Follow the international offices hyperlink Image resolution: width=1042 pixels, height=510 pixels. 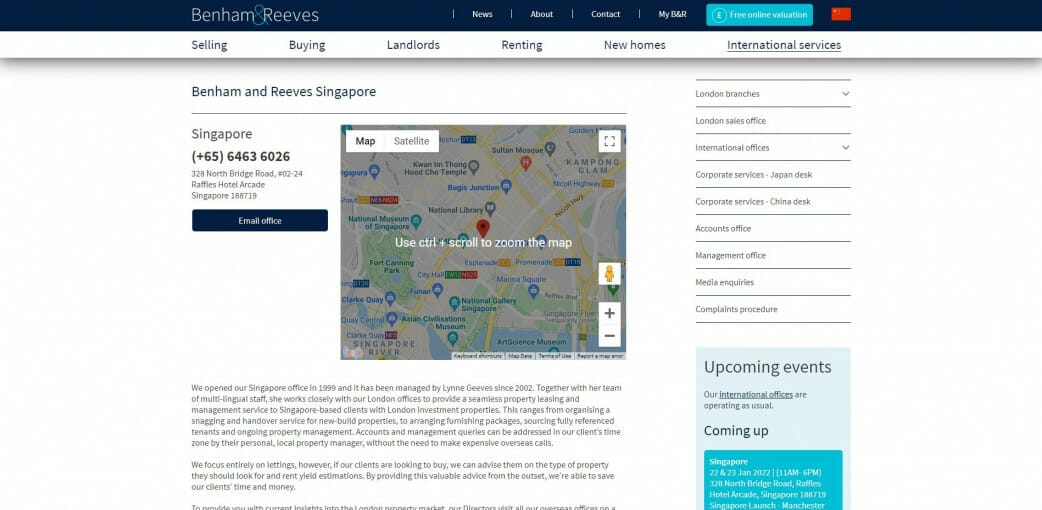(756, 394)
